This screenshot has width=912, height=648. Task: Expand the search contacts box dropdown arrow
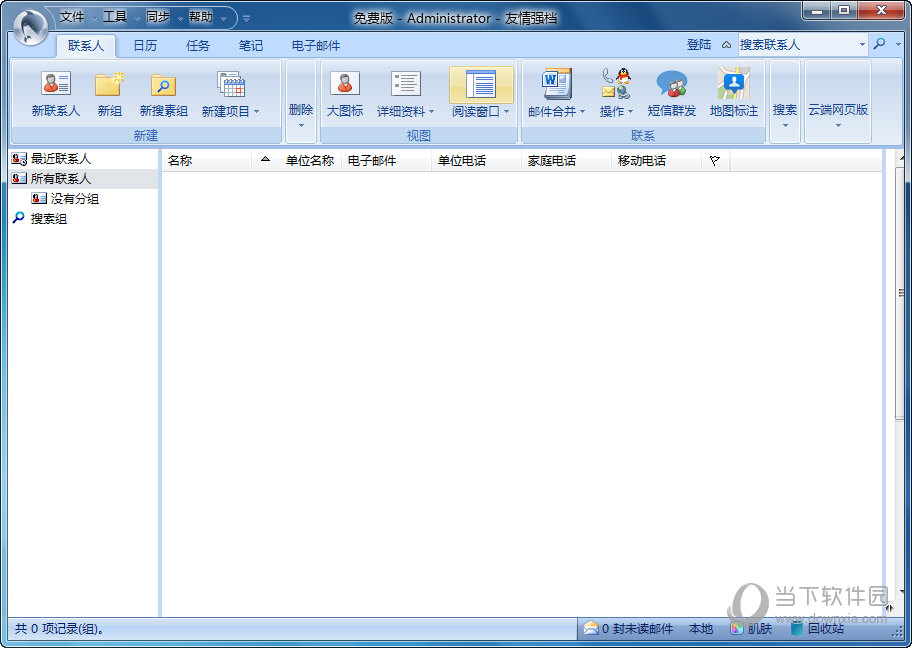coord(863,44)
